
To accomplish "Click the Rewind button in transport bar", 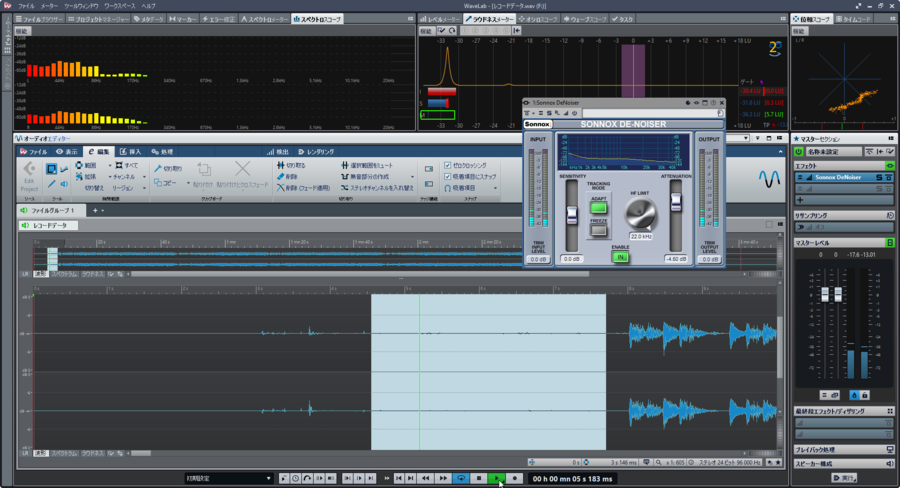I will [x=425, y=478].
